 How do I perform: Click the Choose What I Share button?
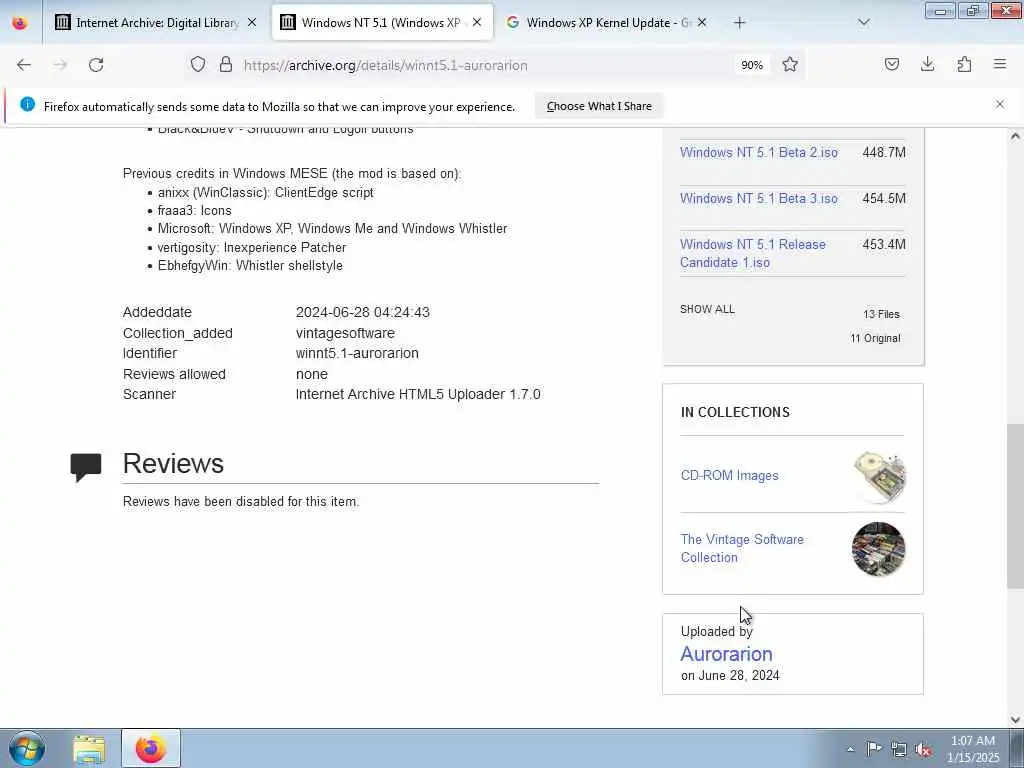pos(599,106)
